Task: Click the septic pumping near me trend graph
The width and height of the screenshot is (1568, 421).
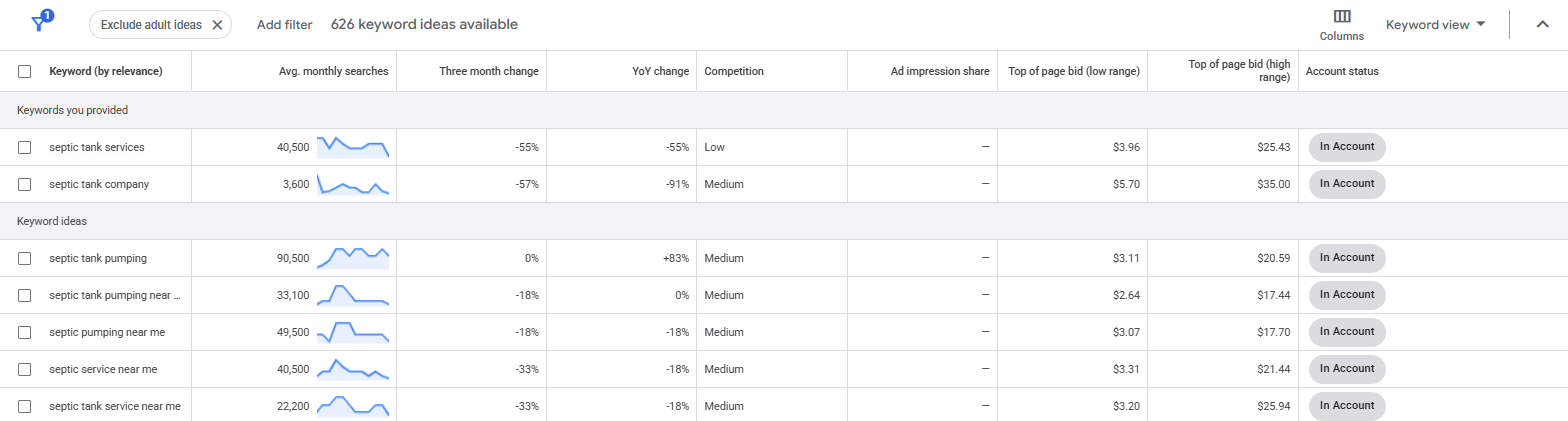Action: click(x=352, y=332)
